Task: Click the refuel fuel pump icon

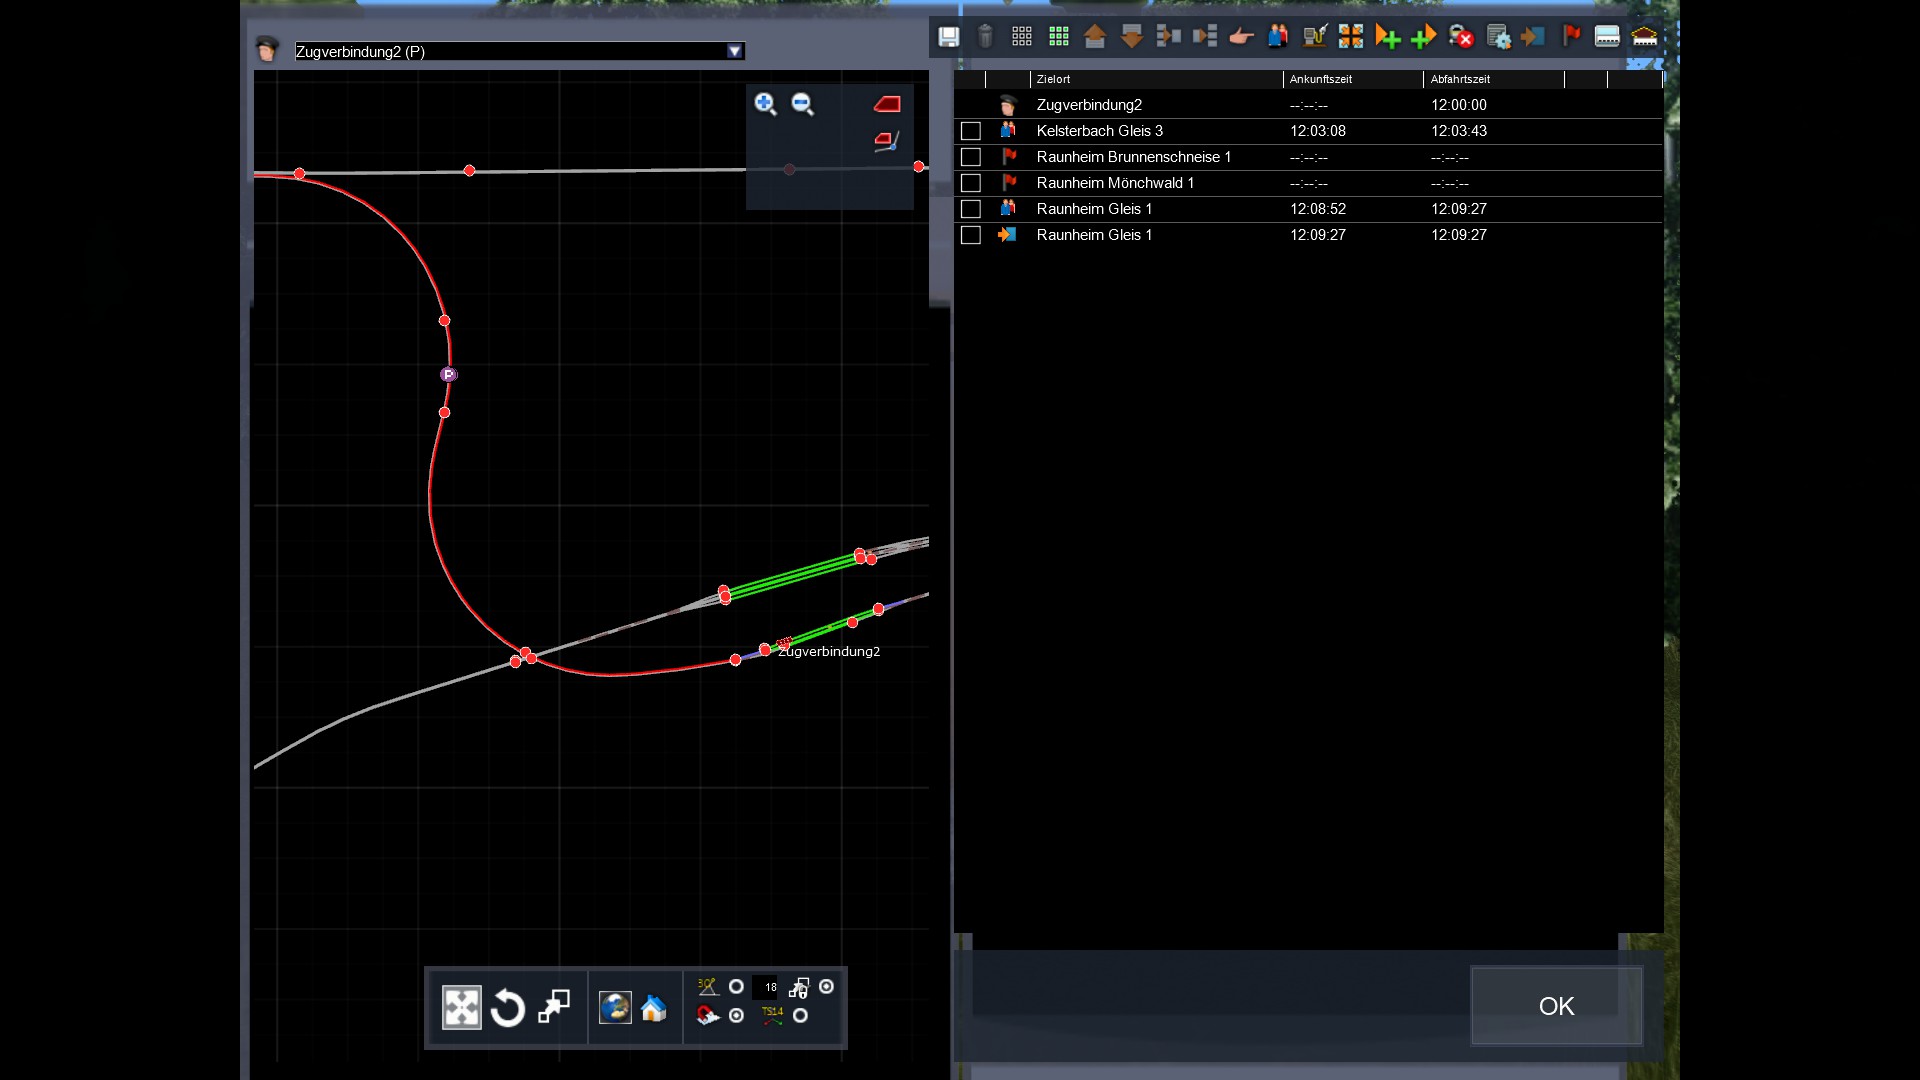Action: click(x=1314, y=37)
